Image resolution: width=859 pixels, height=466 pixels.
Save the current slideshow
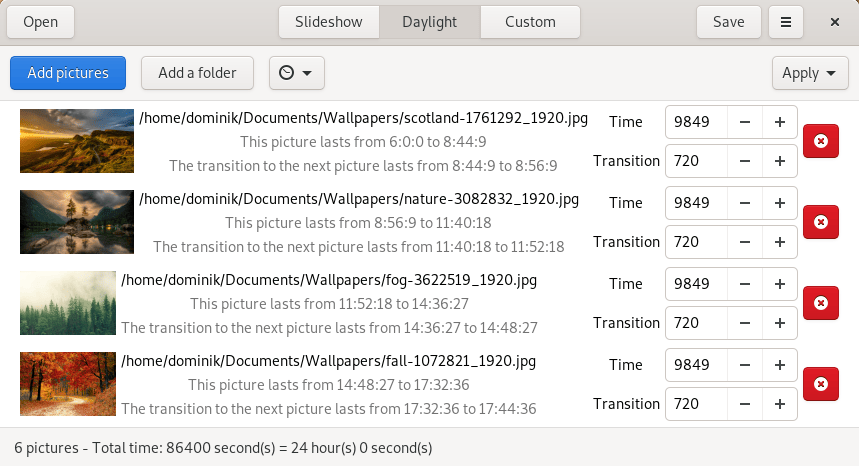[728, 22]
